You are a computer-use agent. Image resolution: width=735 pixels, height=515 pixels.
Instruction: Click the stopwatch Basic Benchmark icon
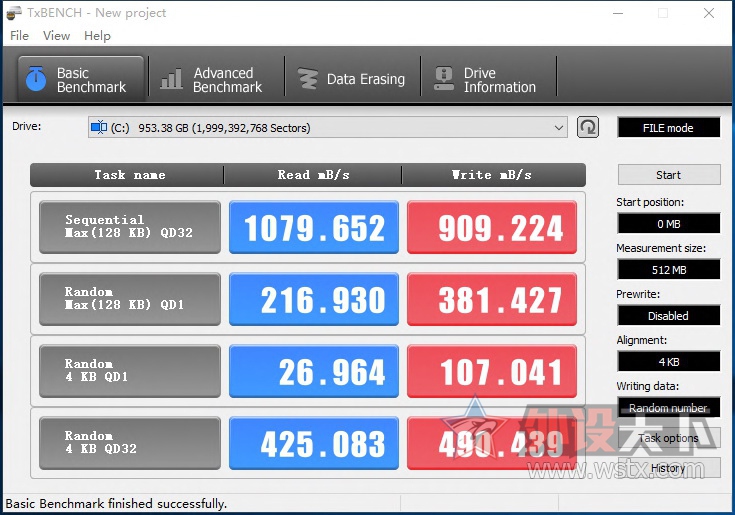pos(36,78)
